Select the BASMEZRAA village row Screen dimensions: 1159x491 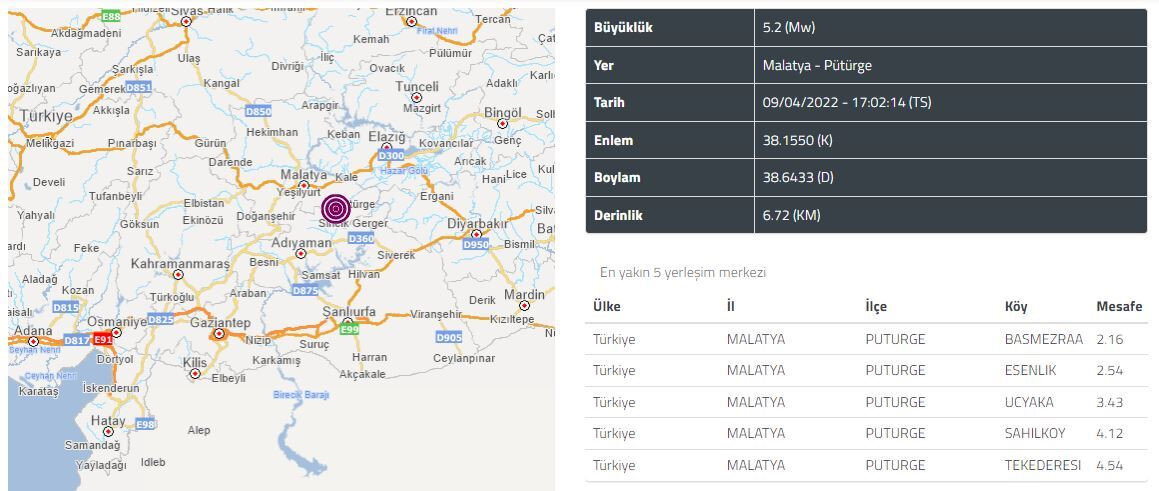tap(866, 339)
